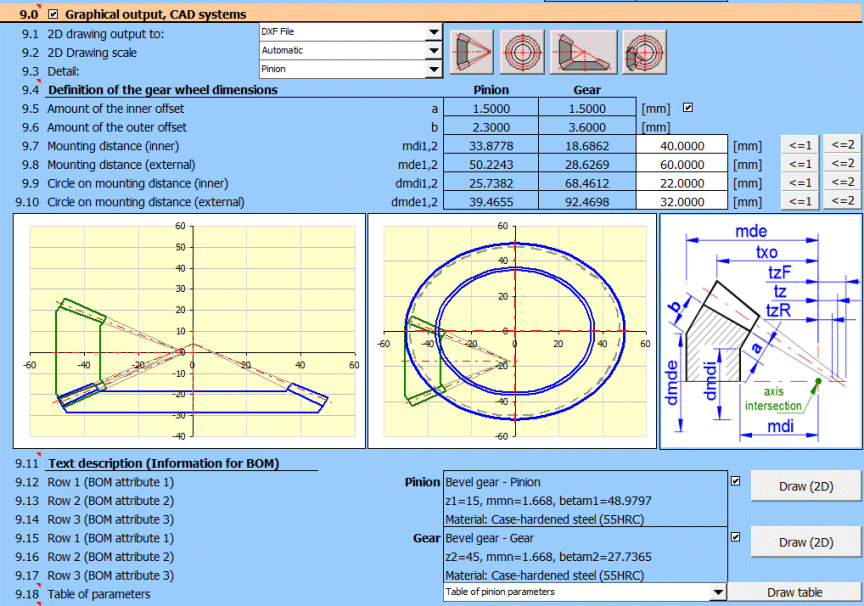Viewport: 864px width, 606px height.
Task: Click the 'z1=15, mmn=1.668, betam1=48.9797' row
Action: pos(585,501)
